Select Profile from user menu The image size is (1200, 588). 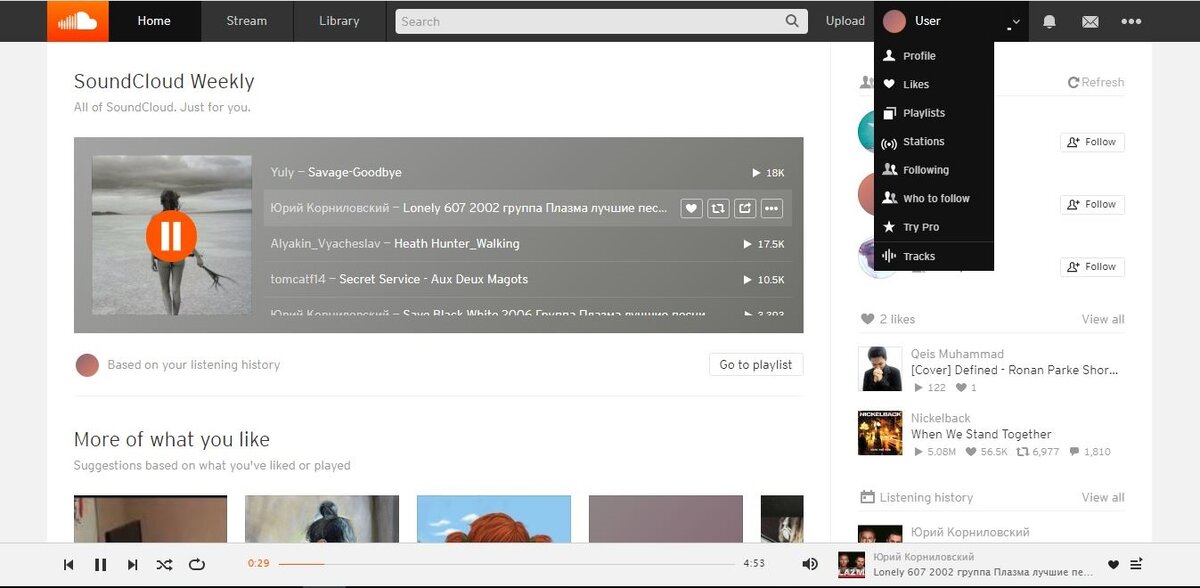934,56
